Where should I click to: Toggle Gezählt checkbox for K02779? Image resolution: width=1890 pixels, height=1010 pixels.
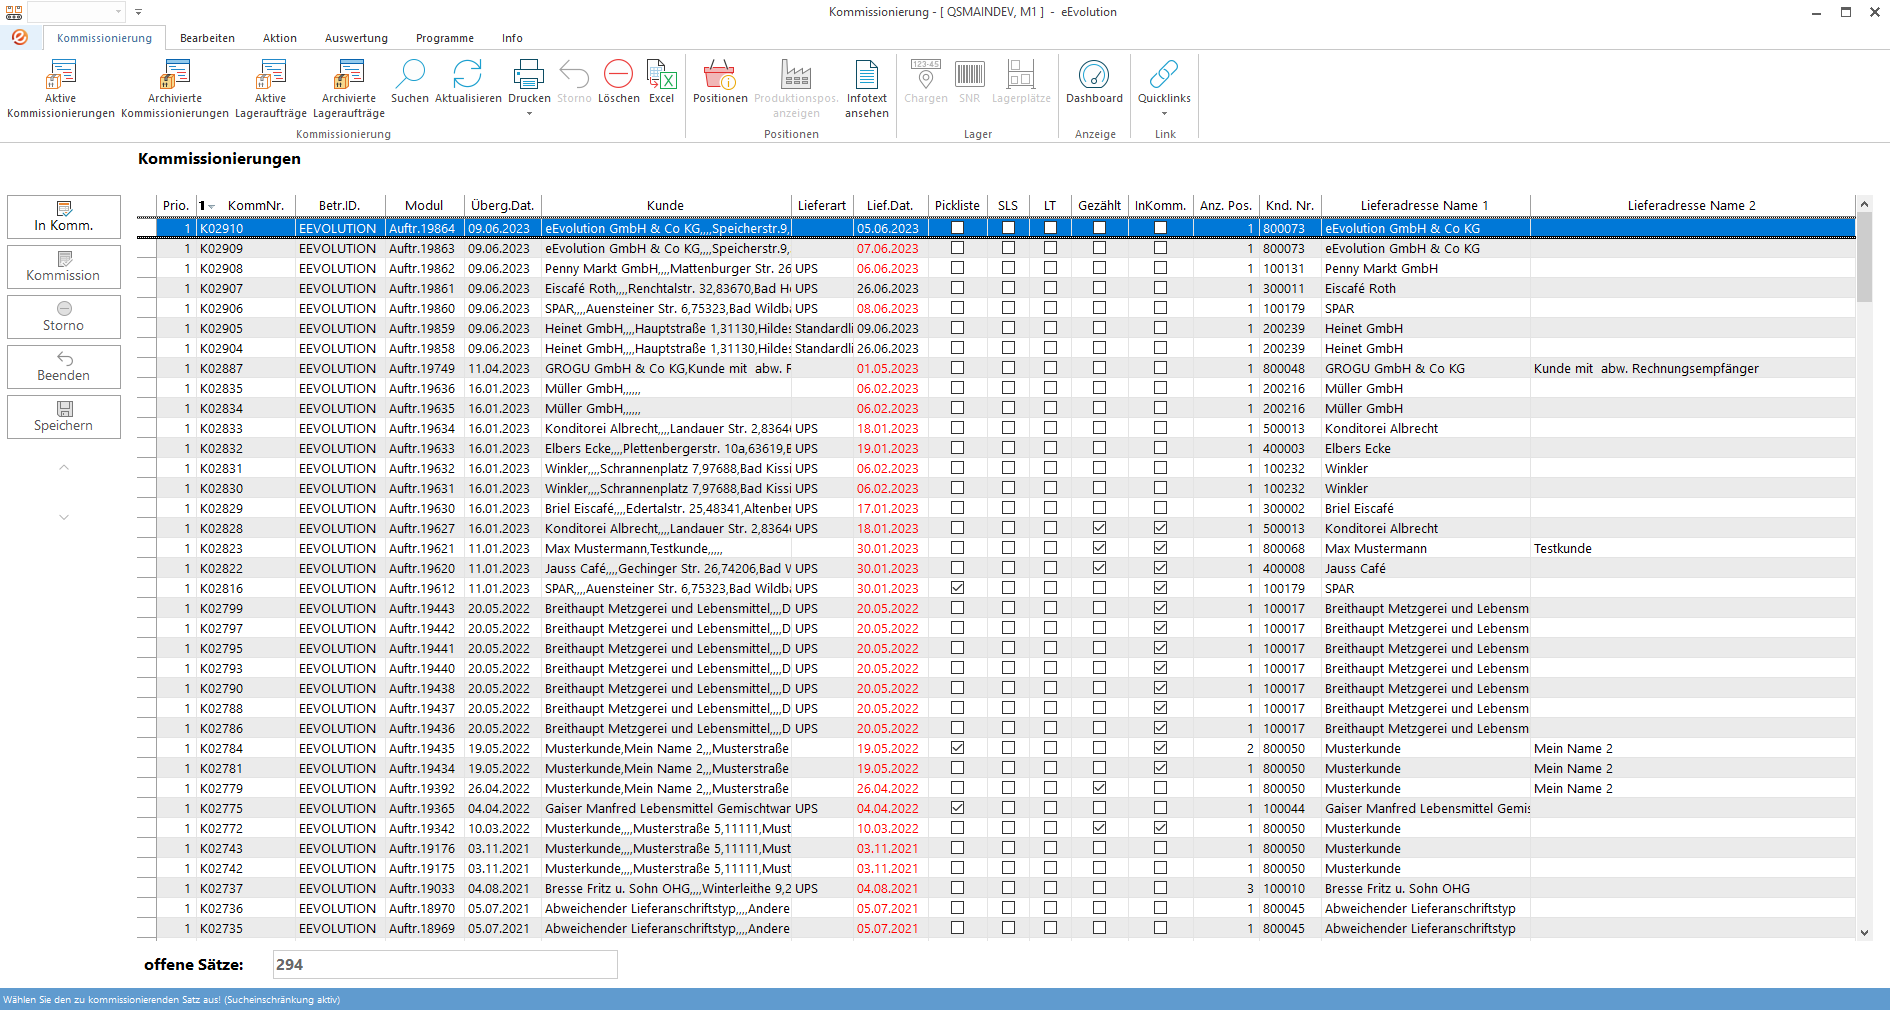[1099, 788]
